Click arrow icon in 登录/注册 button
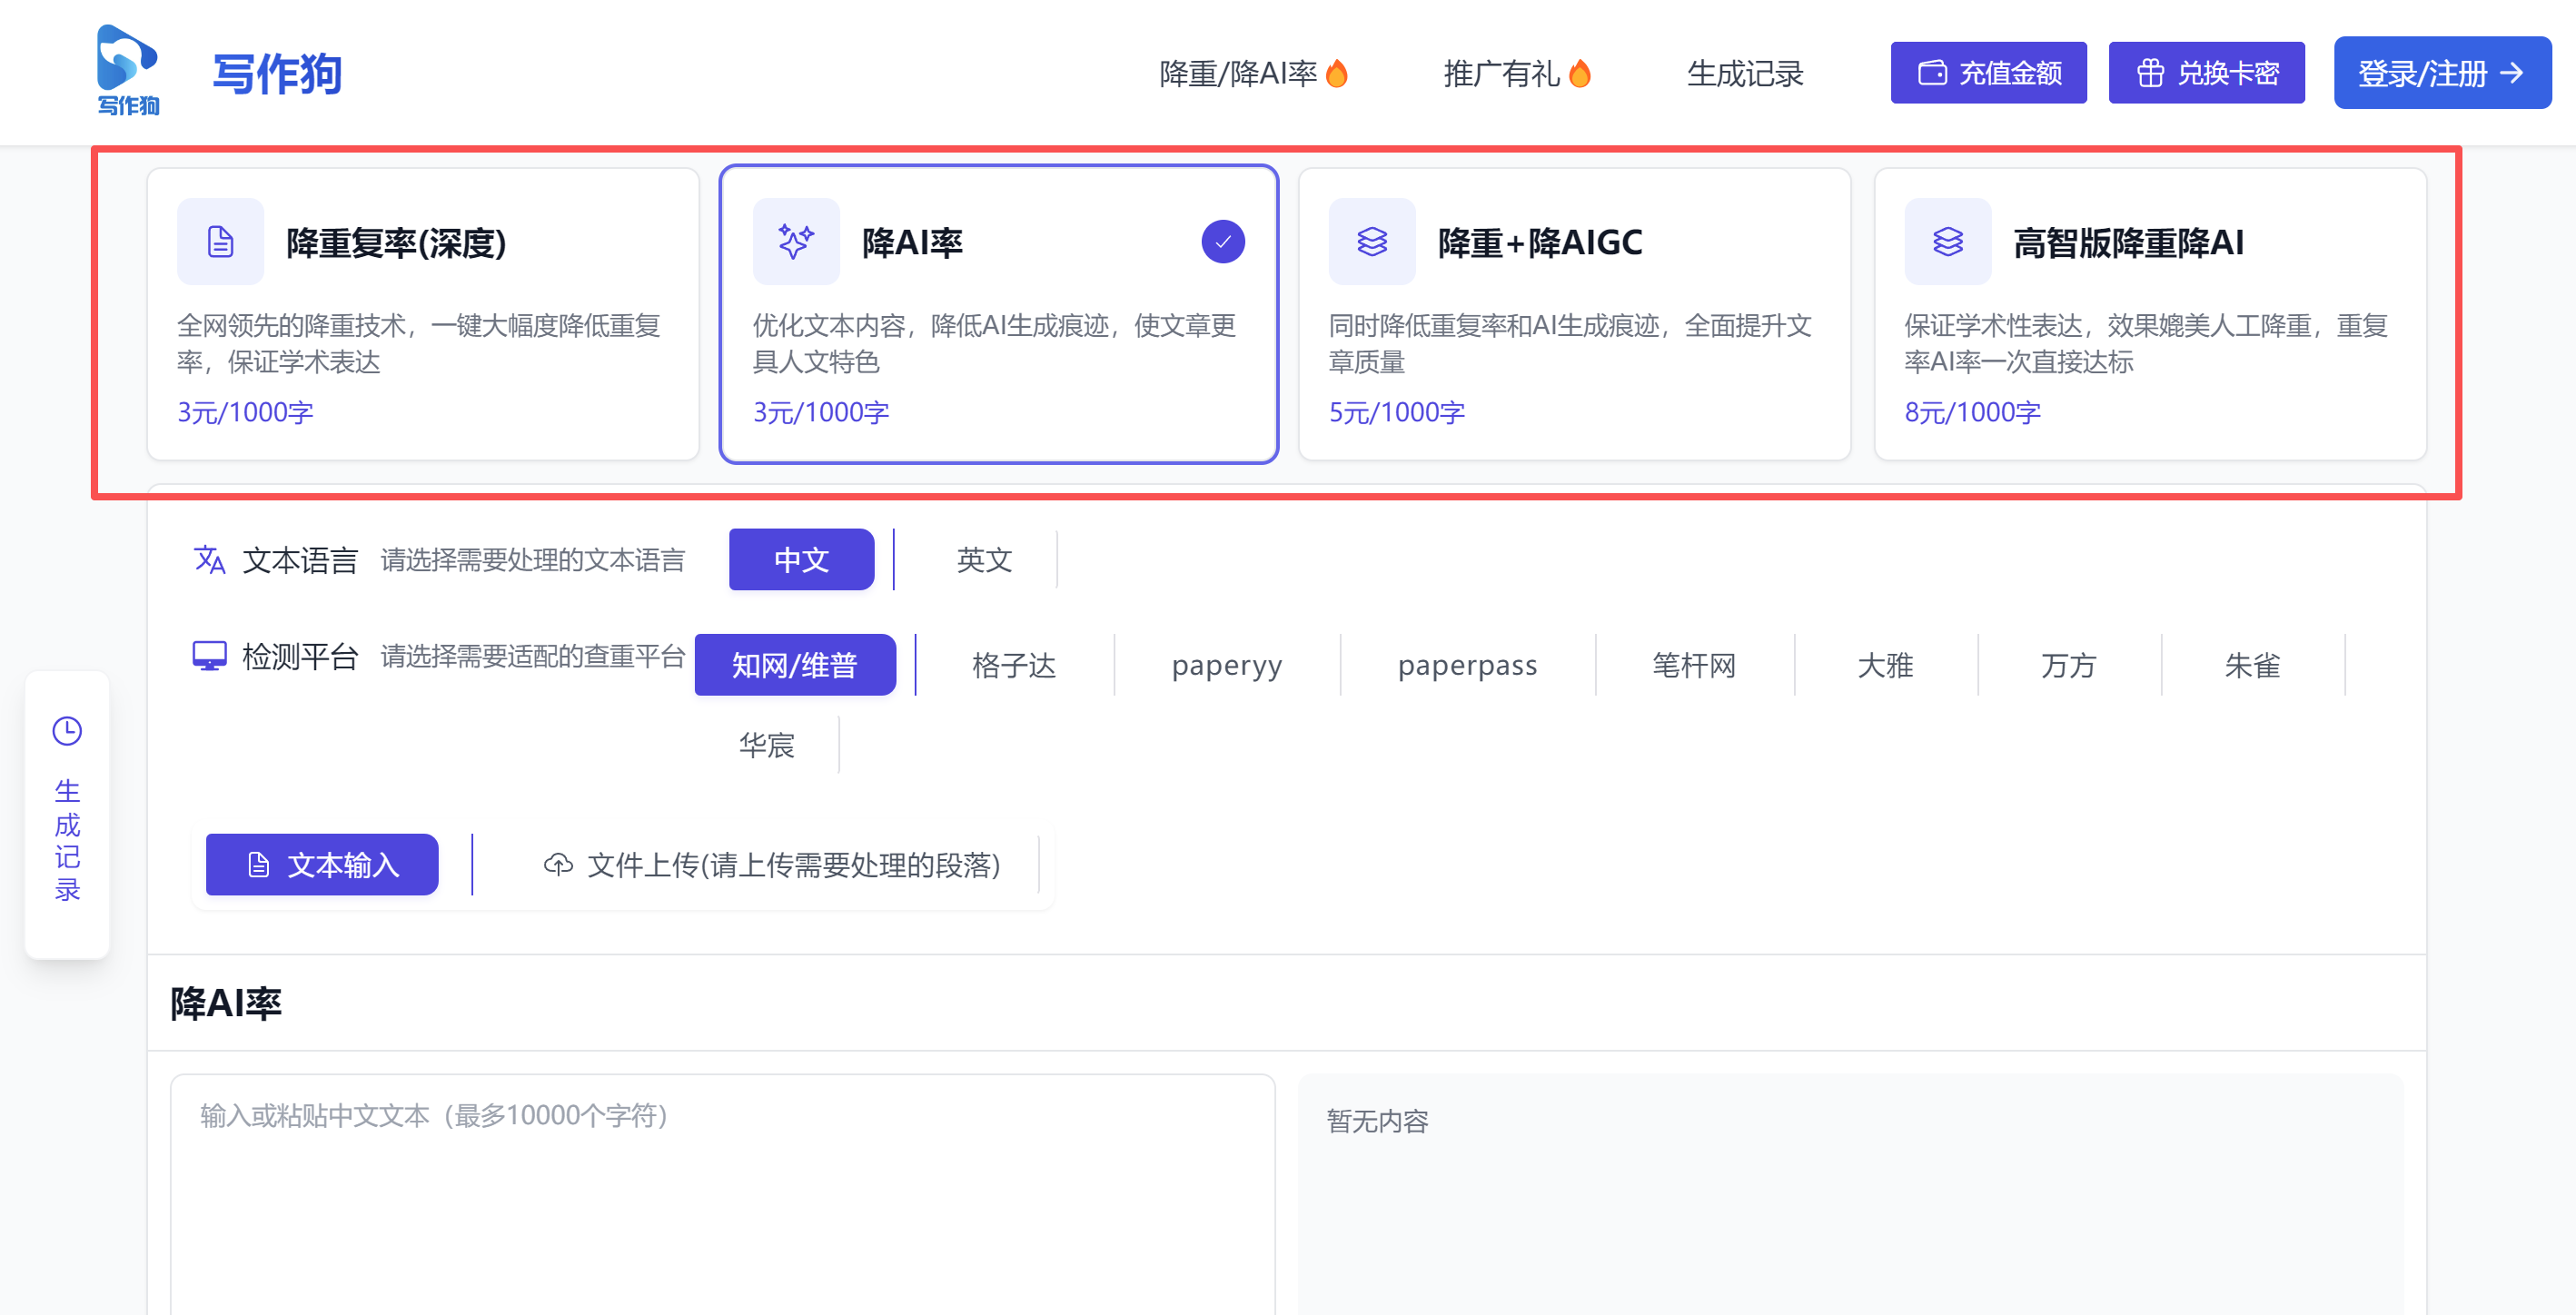Viewport: 2576px width, 1315px height. click(2511, 73)
